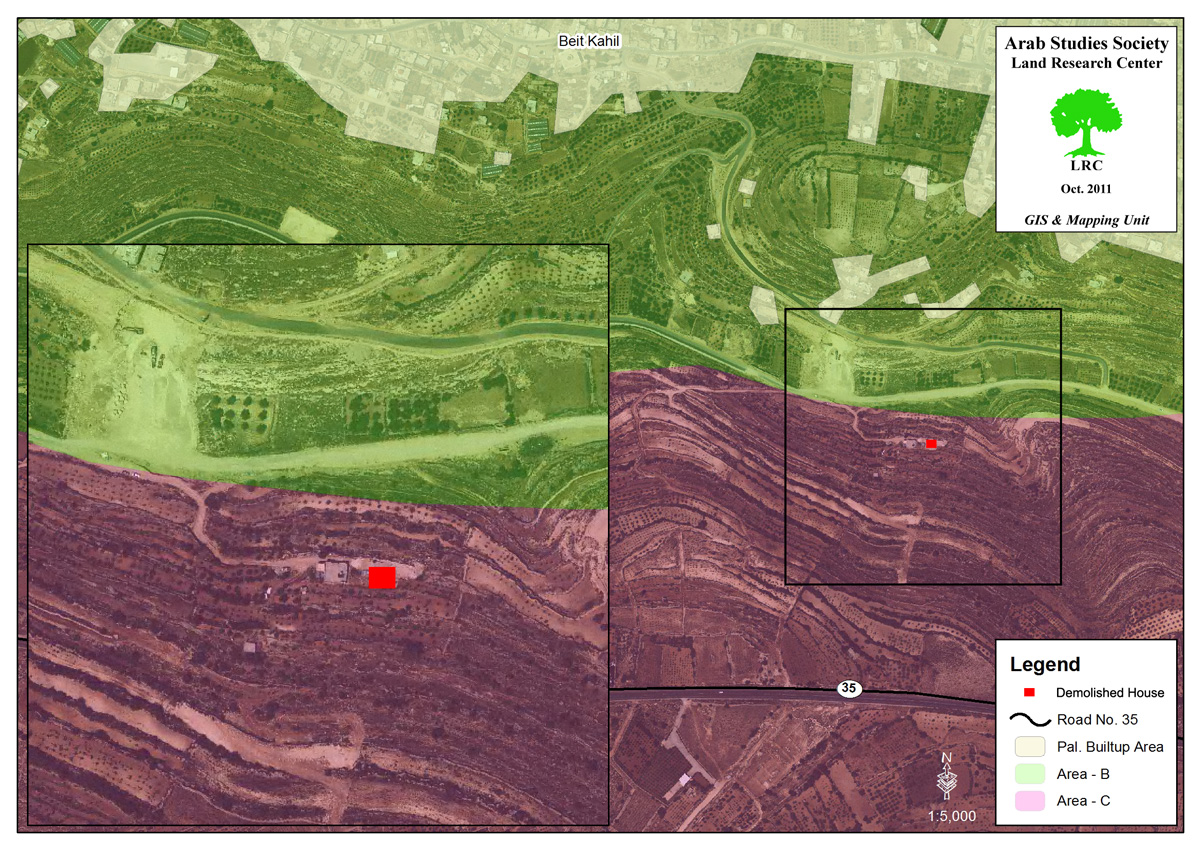Click the Demolished House legend label
This screenshot has height=849, width=1200.
point(1110,692)
